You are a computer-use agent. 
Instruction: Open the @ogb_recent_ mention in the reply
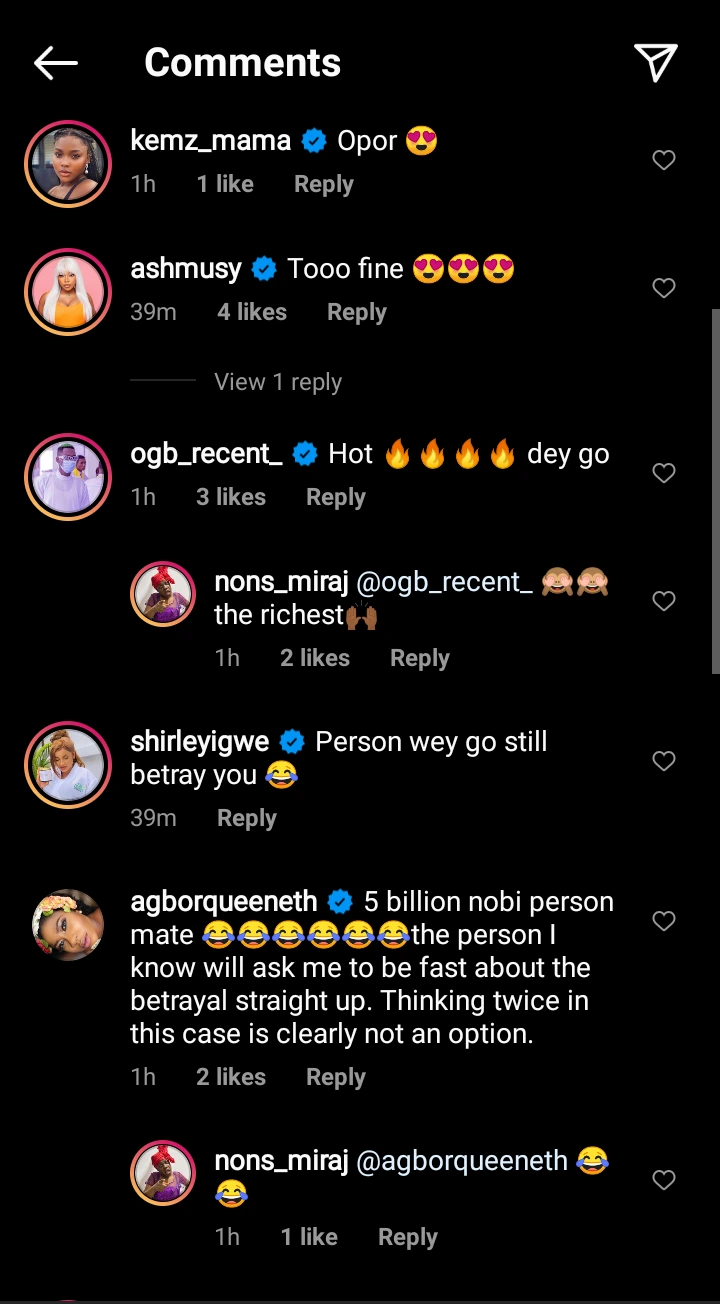pos(444,583)
